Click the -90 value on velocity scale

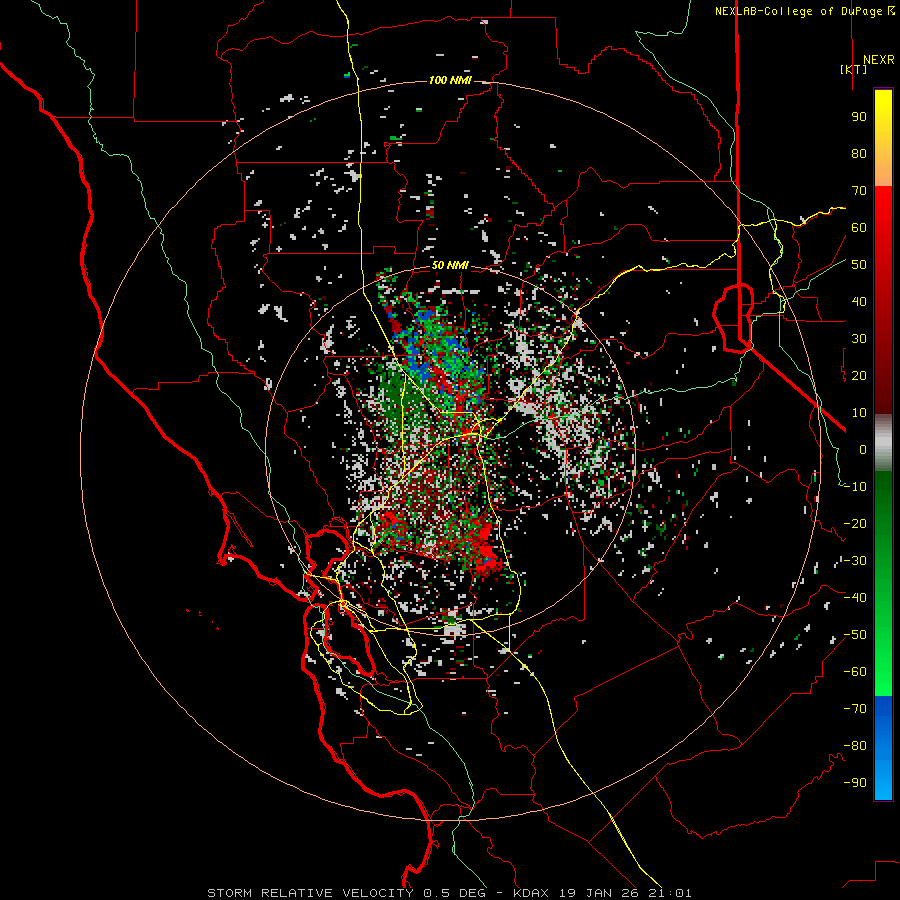[x=855, y=783]
